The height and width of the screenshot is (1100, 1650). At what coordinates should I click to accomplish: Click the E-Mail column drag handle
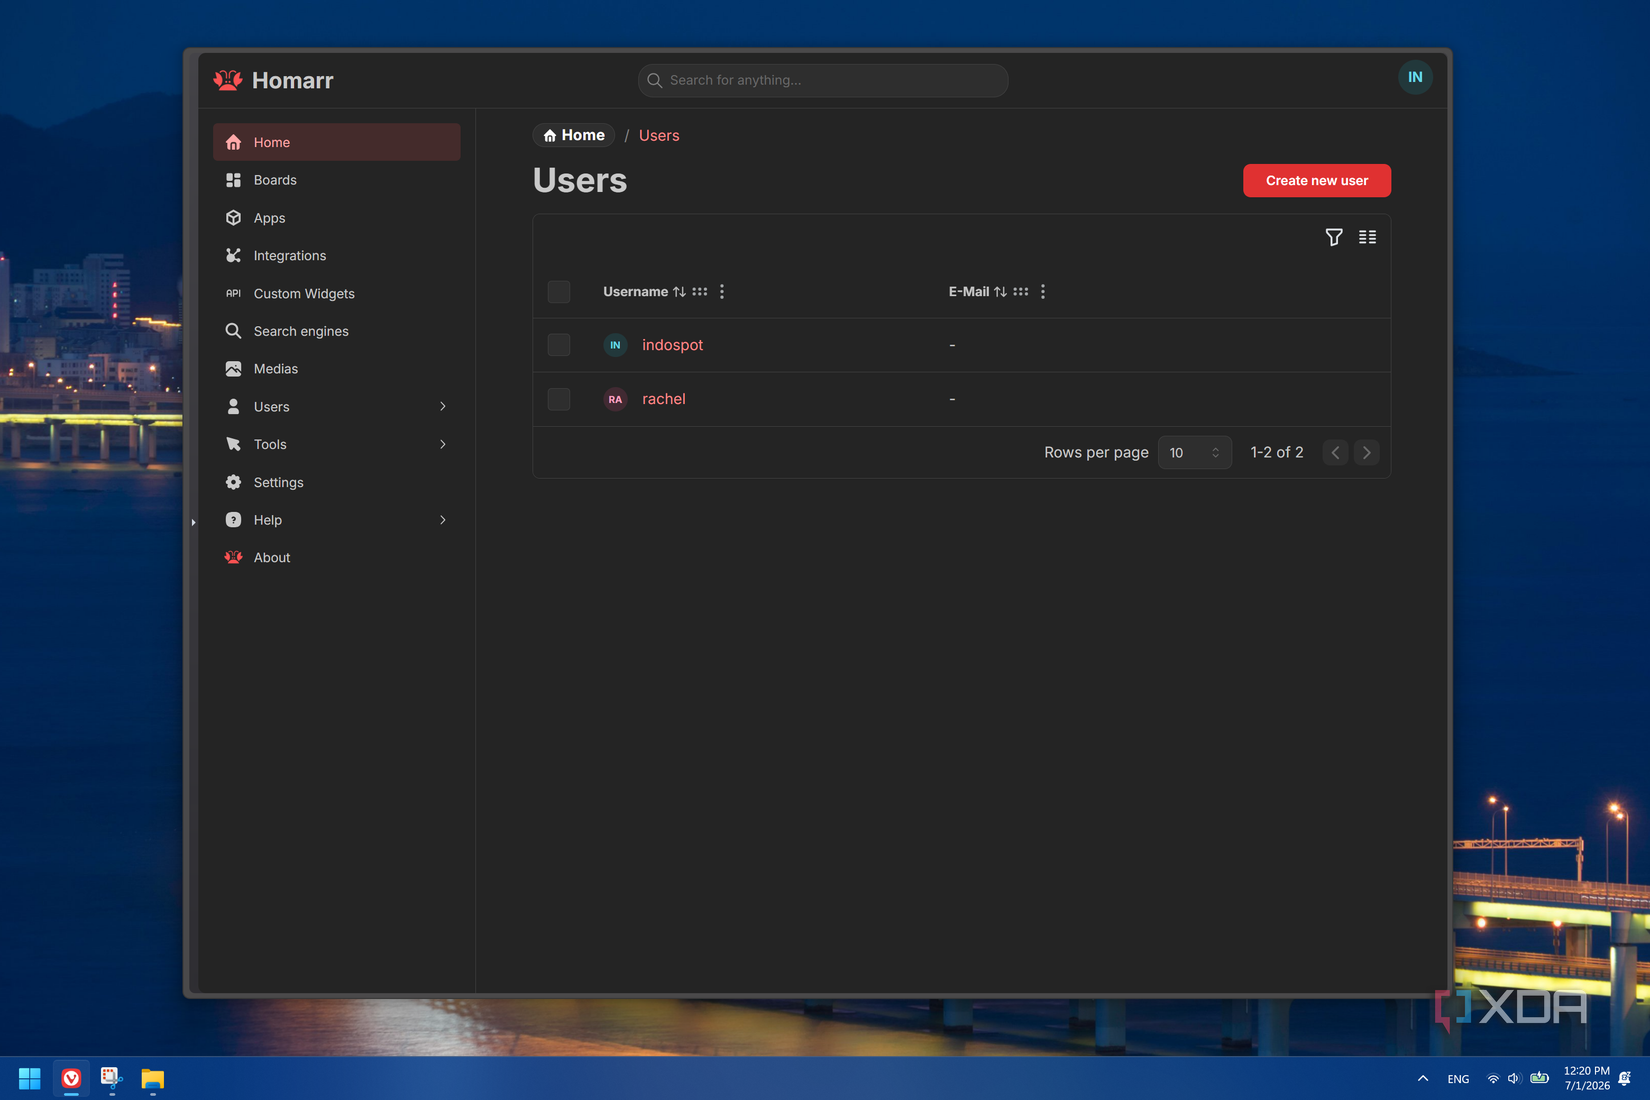1021,292
